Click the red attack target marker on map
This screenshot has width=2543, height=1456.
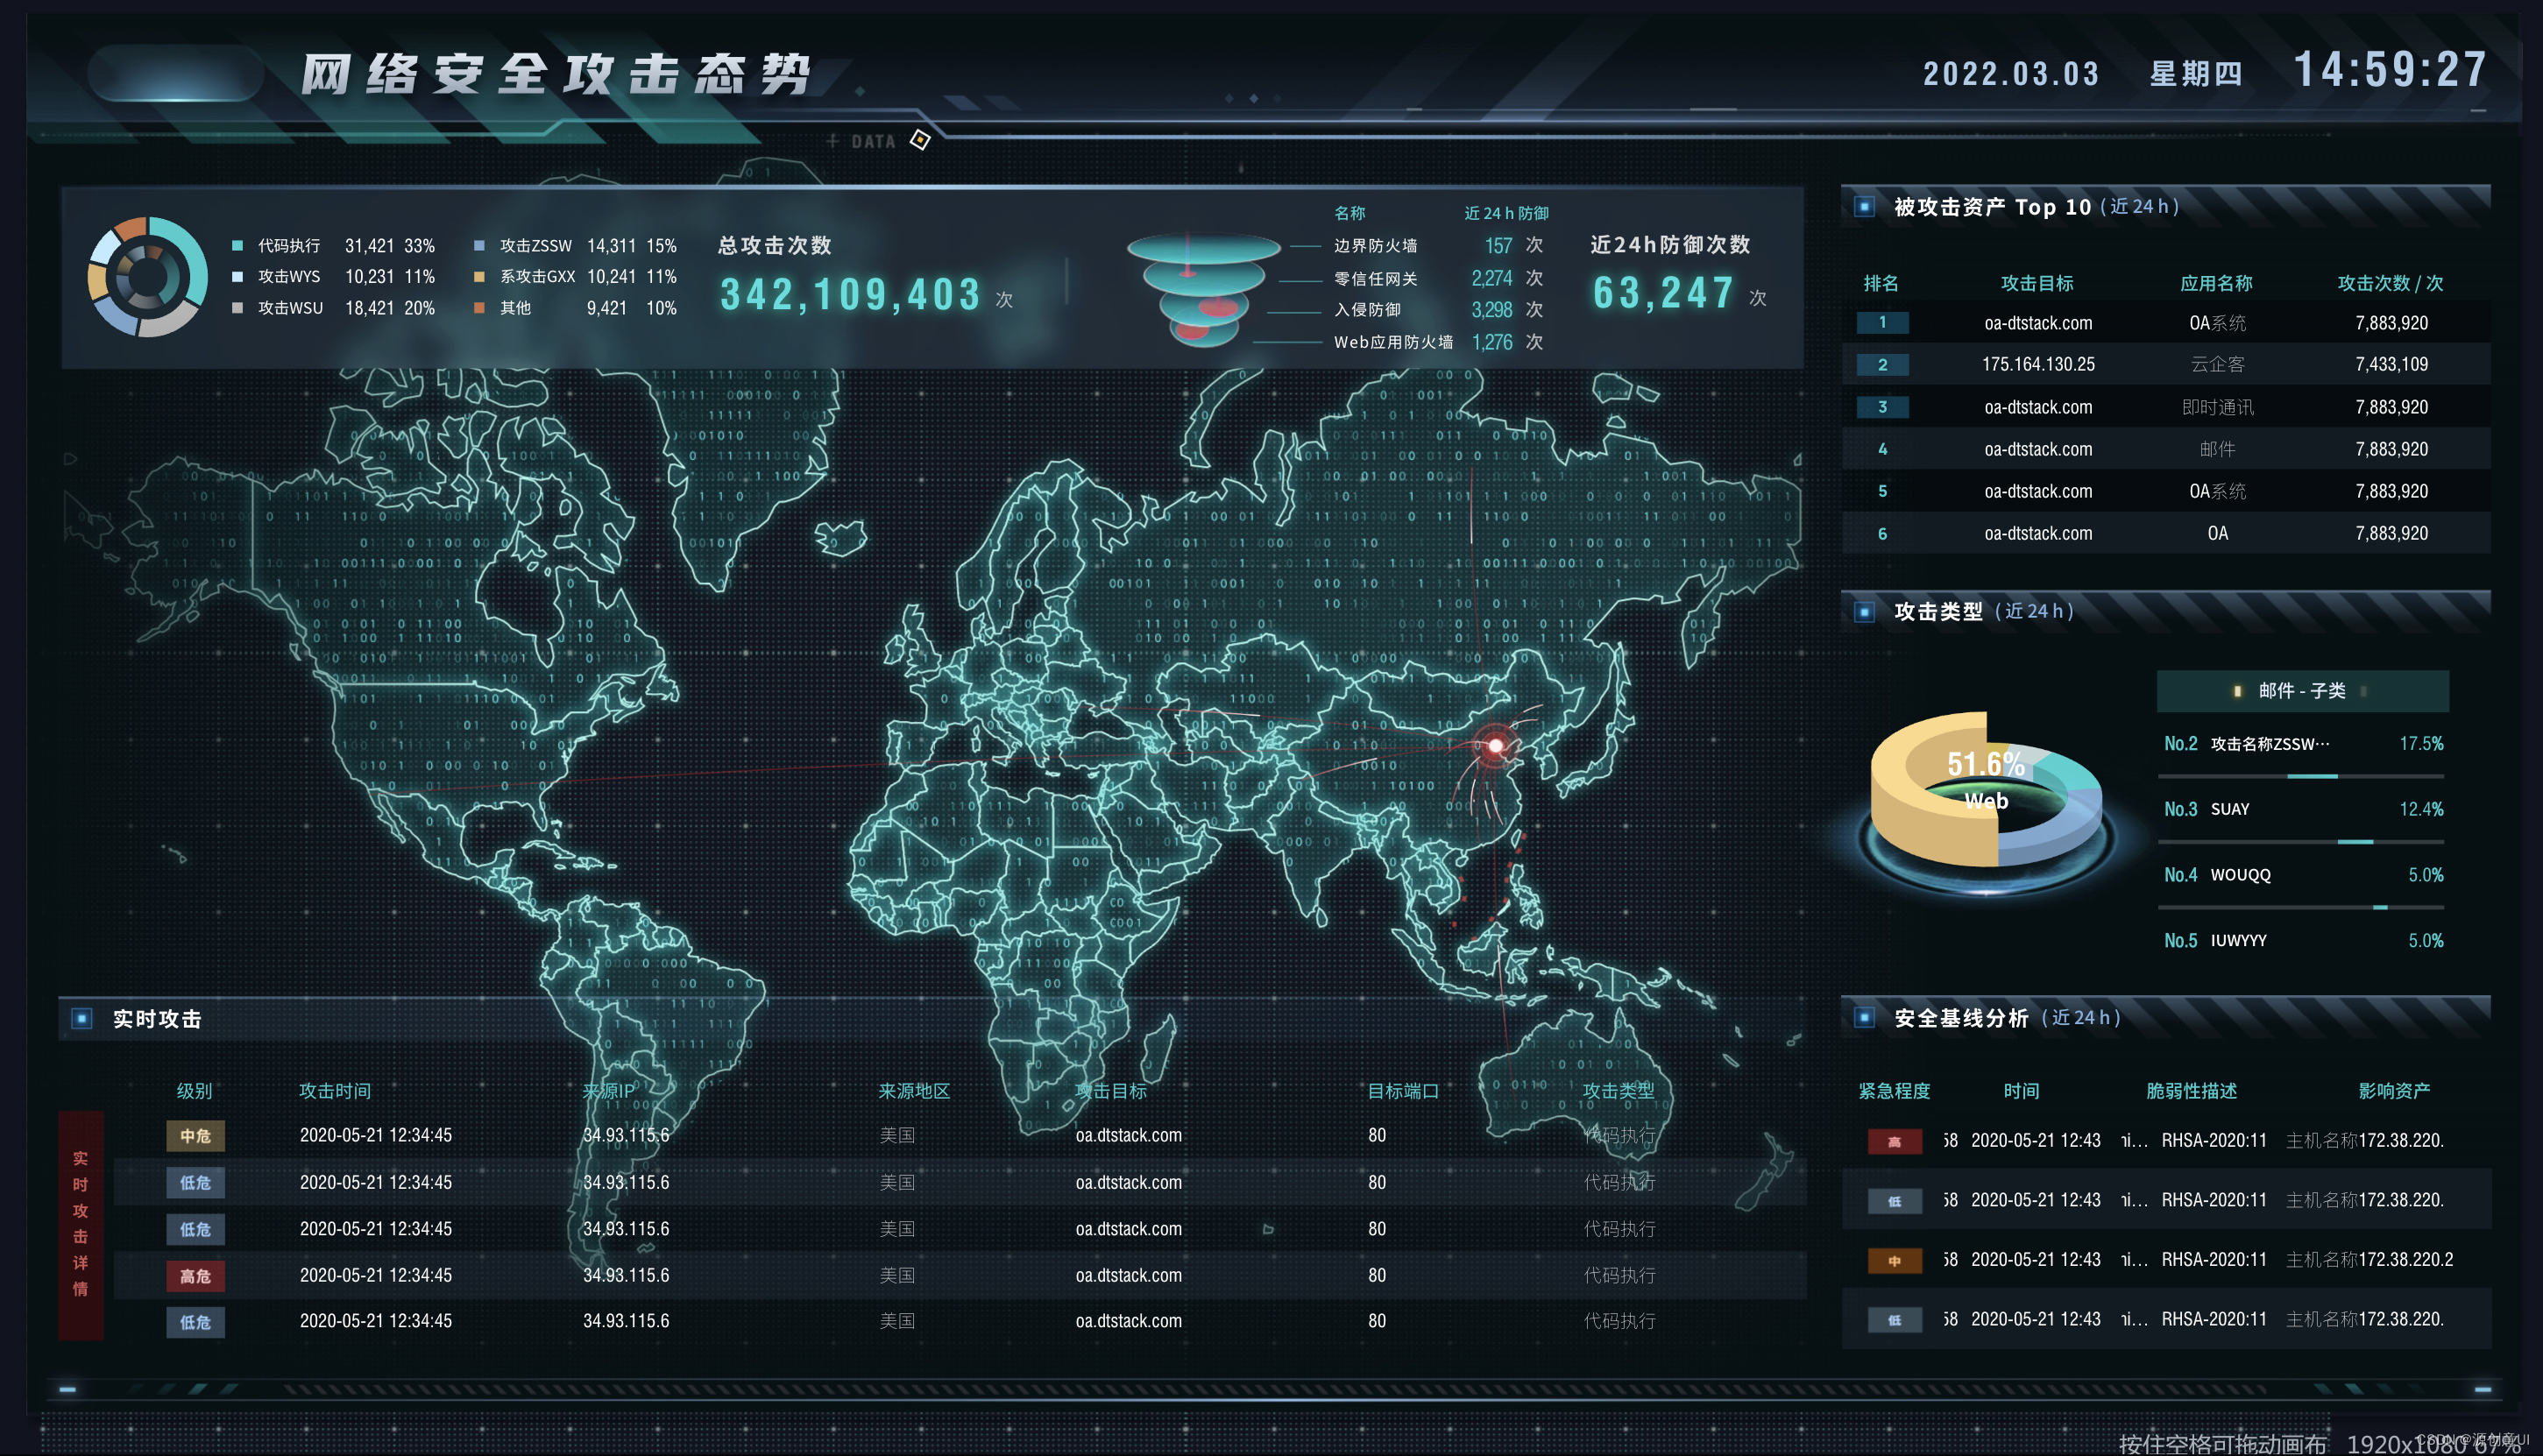click(1495, 745)
